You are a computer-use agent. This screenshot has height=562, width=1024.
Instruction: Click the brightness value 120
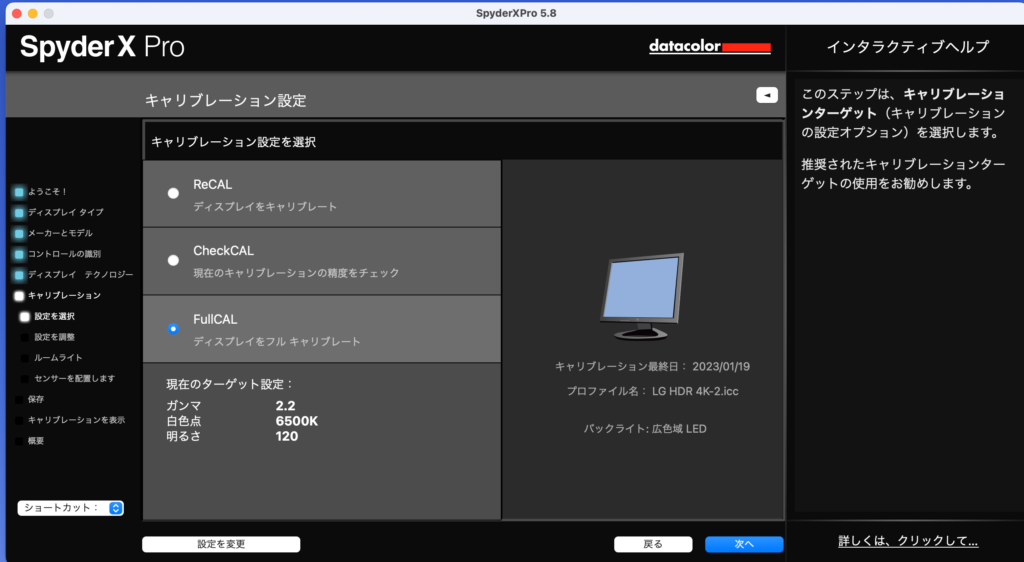click(x=287, y=436)
